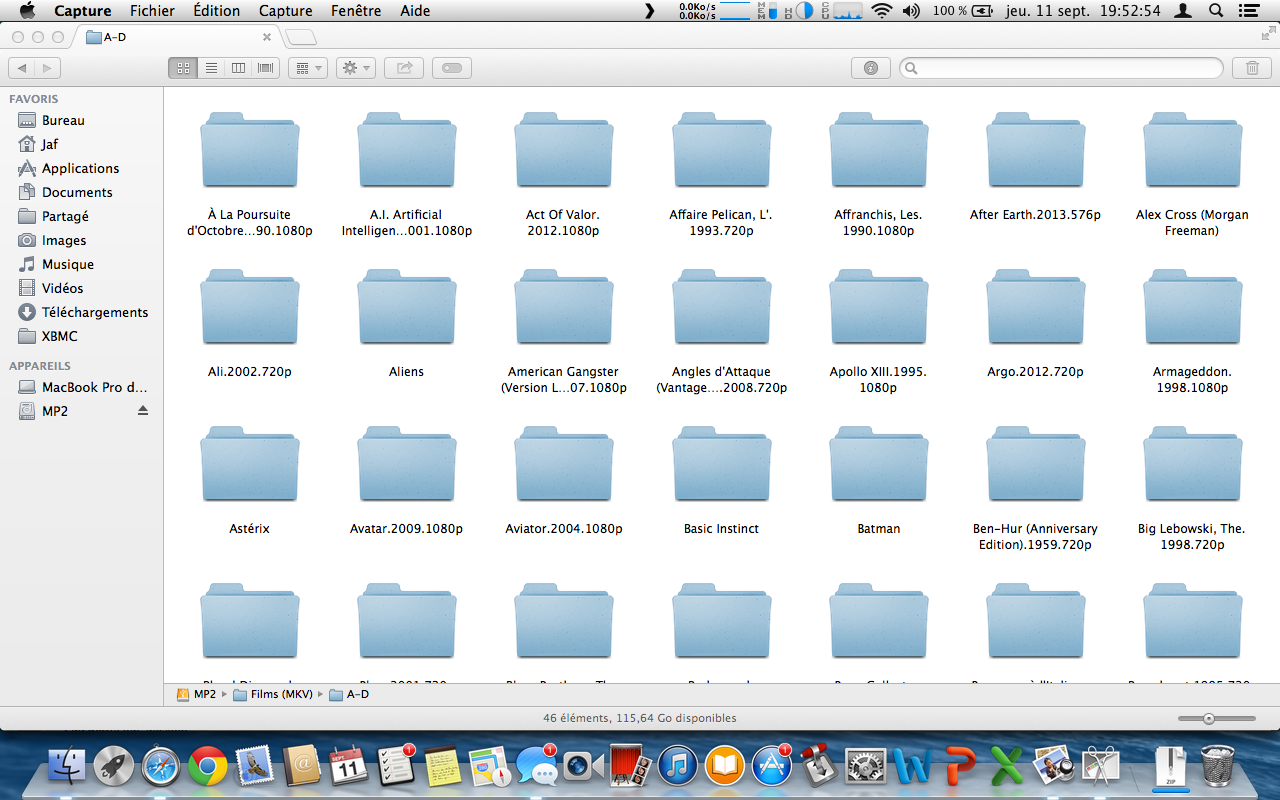This screenshot has height=800, width=1280.
Task: Open Finder from the Dock
Action: point(67,766)
